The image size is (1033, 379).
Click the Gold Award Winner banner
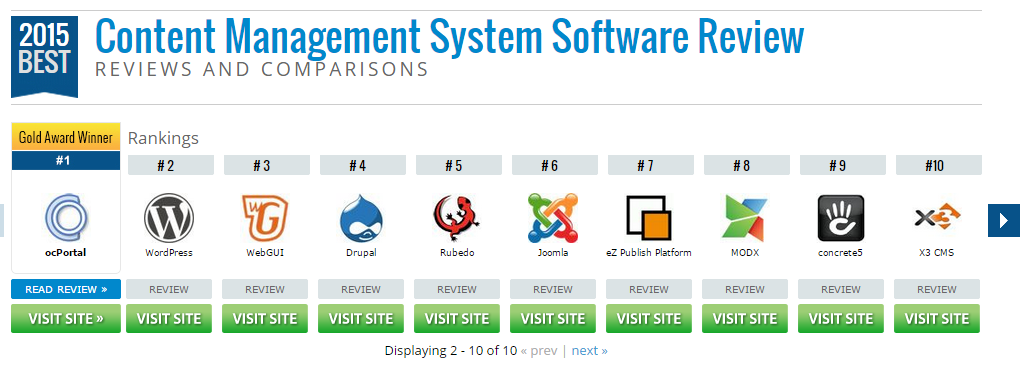(x=66, y=137)
